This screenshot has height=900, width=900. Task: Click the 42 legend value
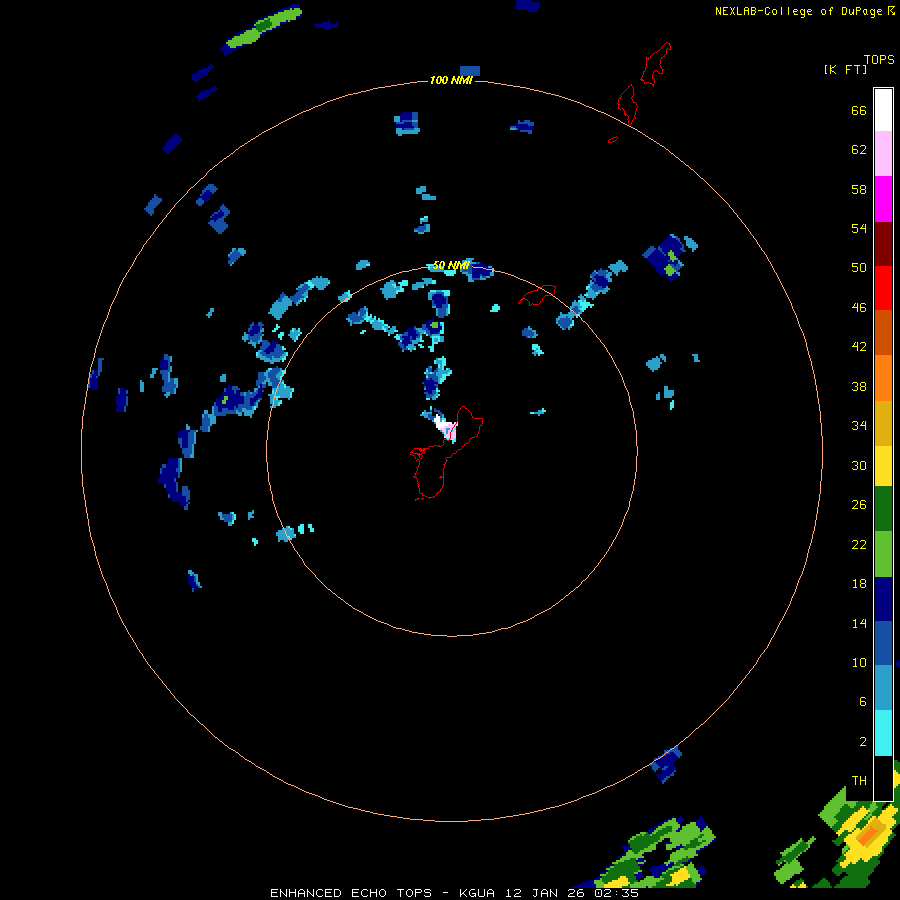[x=859, y=347]
